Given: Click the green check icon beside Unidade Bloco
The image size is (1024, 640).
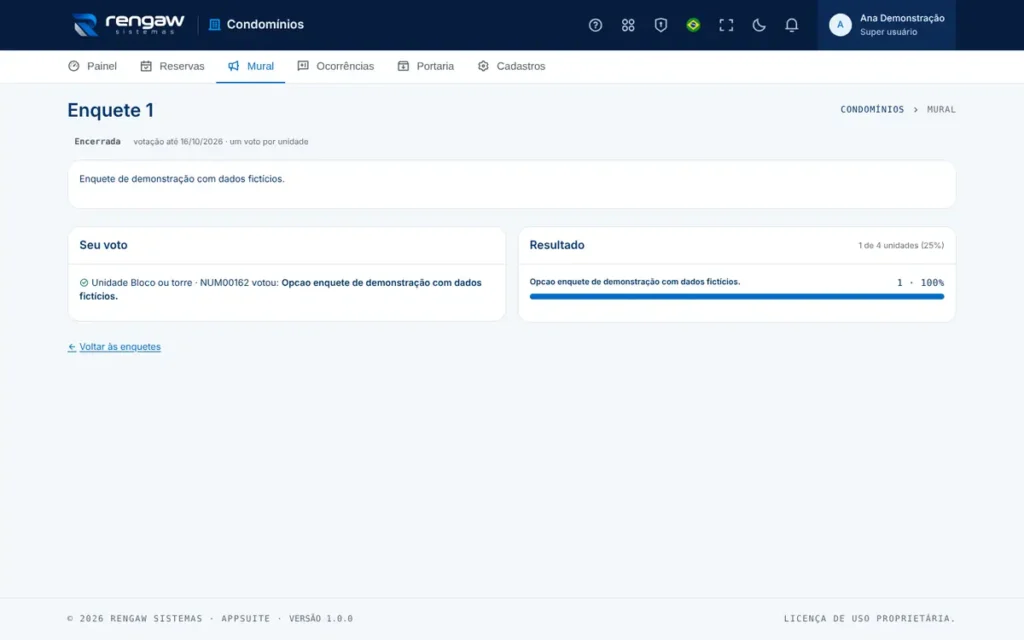Looking at the screenshot, I should click(x=84, y=283).
